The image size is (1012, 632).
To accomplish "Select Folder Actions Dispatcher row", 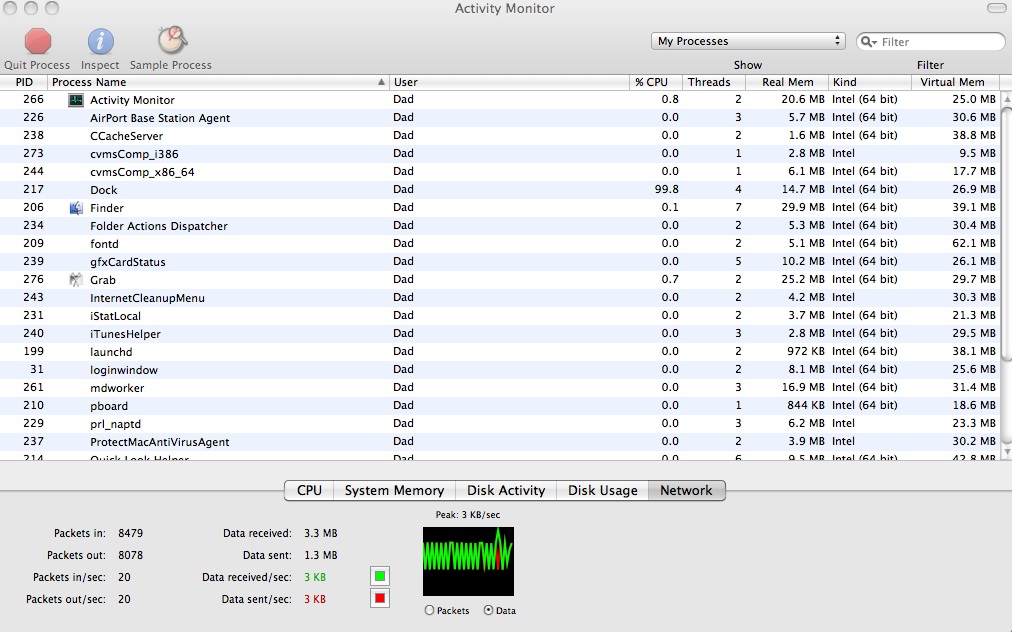I will [500, 226].
